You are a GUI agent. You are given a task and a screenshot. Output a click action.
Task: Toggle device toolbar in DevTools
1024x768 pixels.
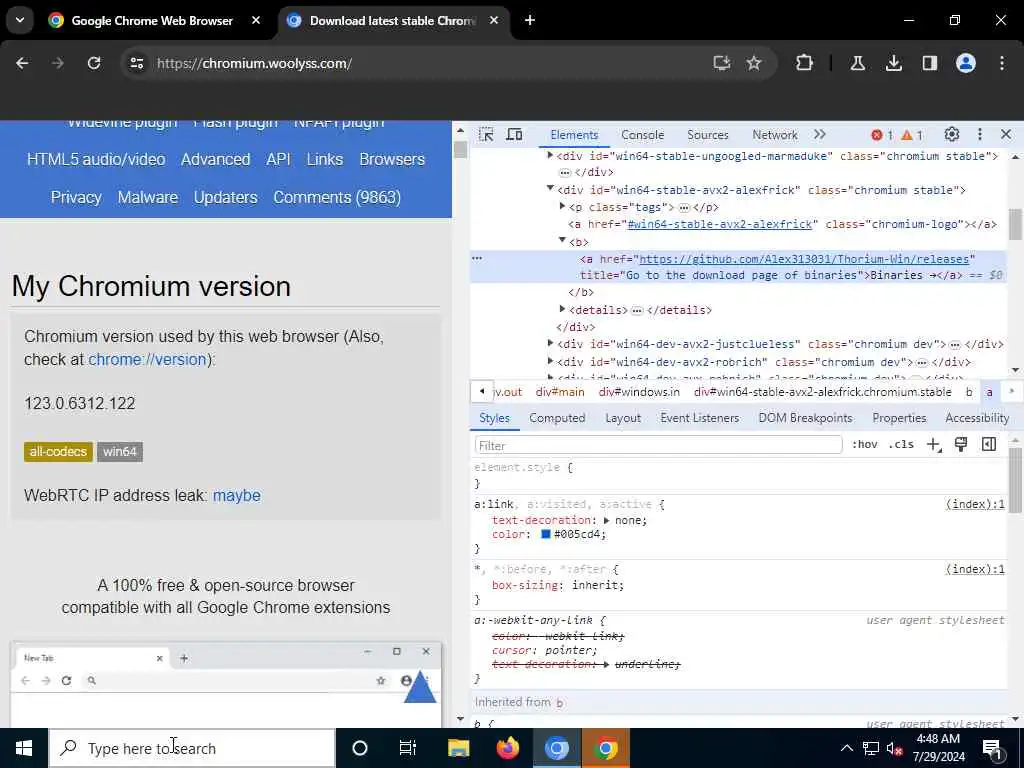515,135
